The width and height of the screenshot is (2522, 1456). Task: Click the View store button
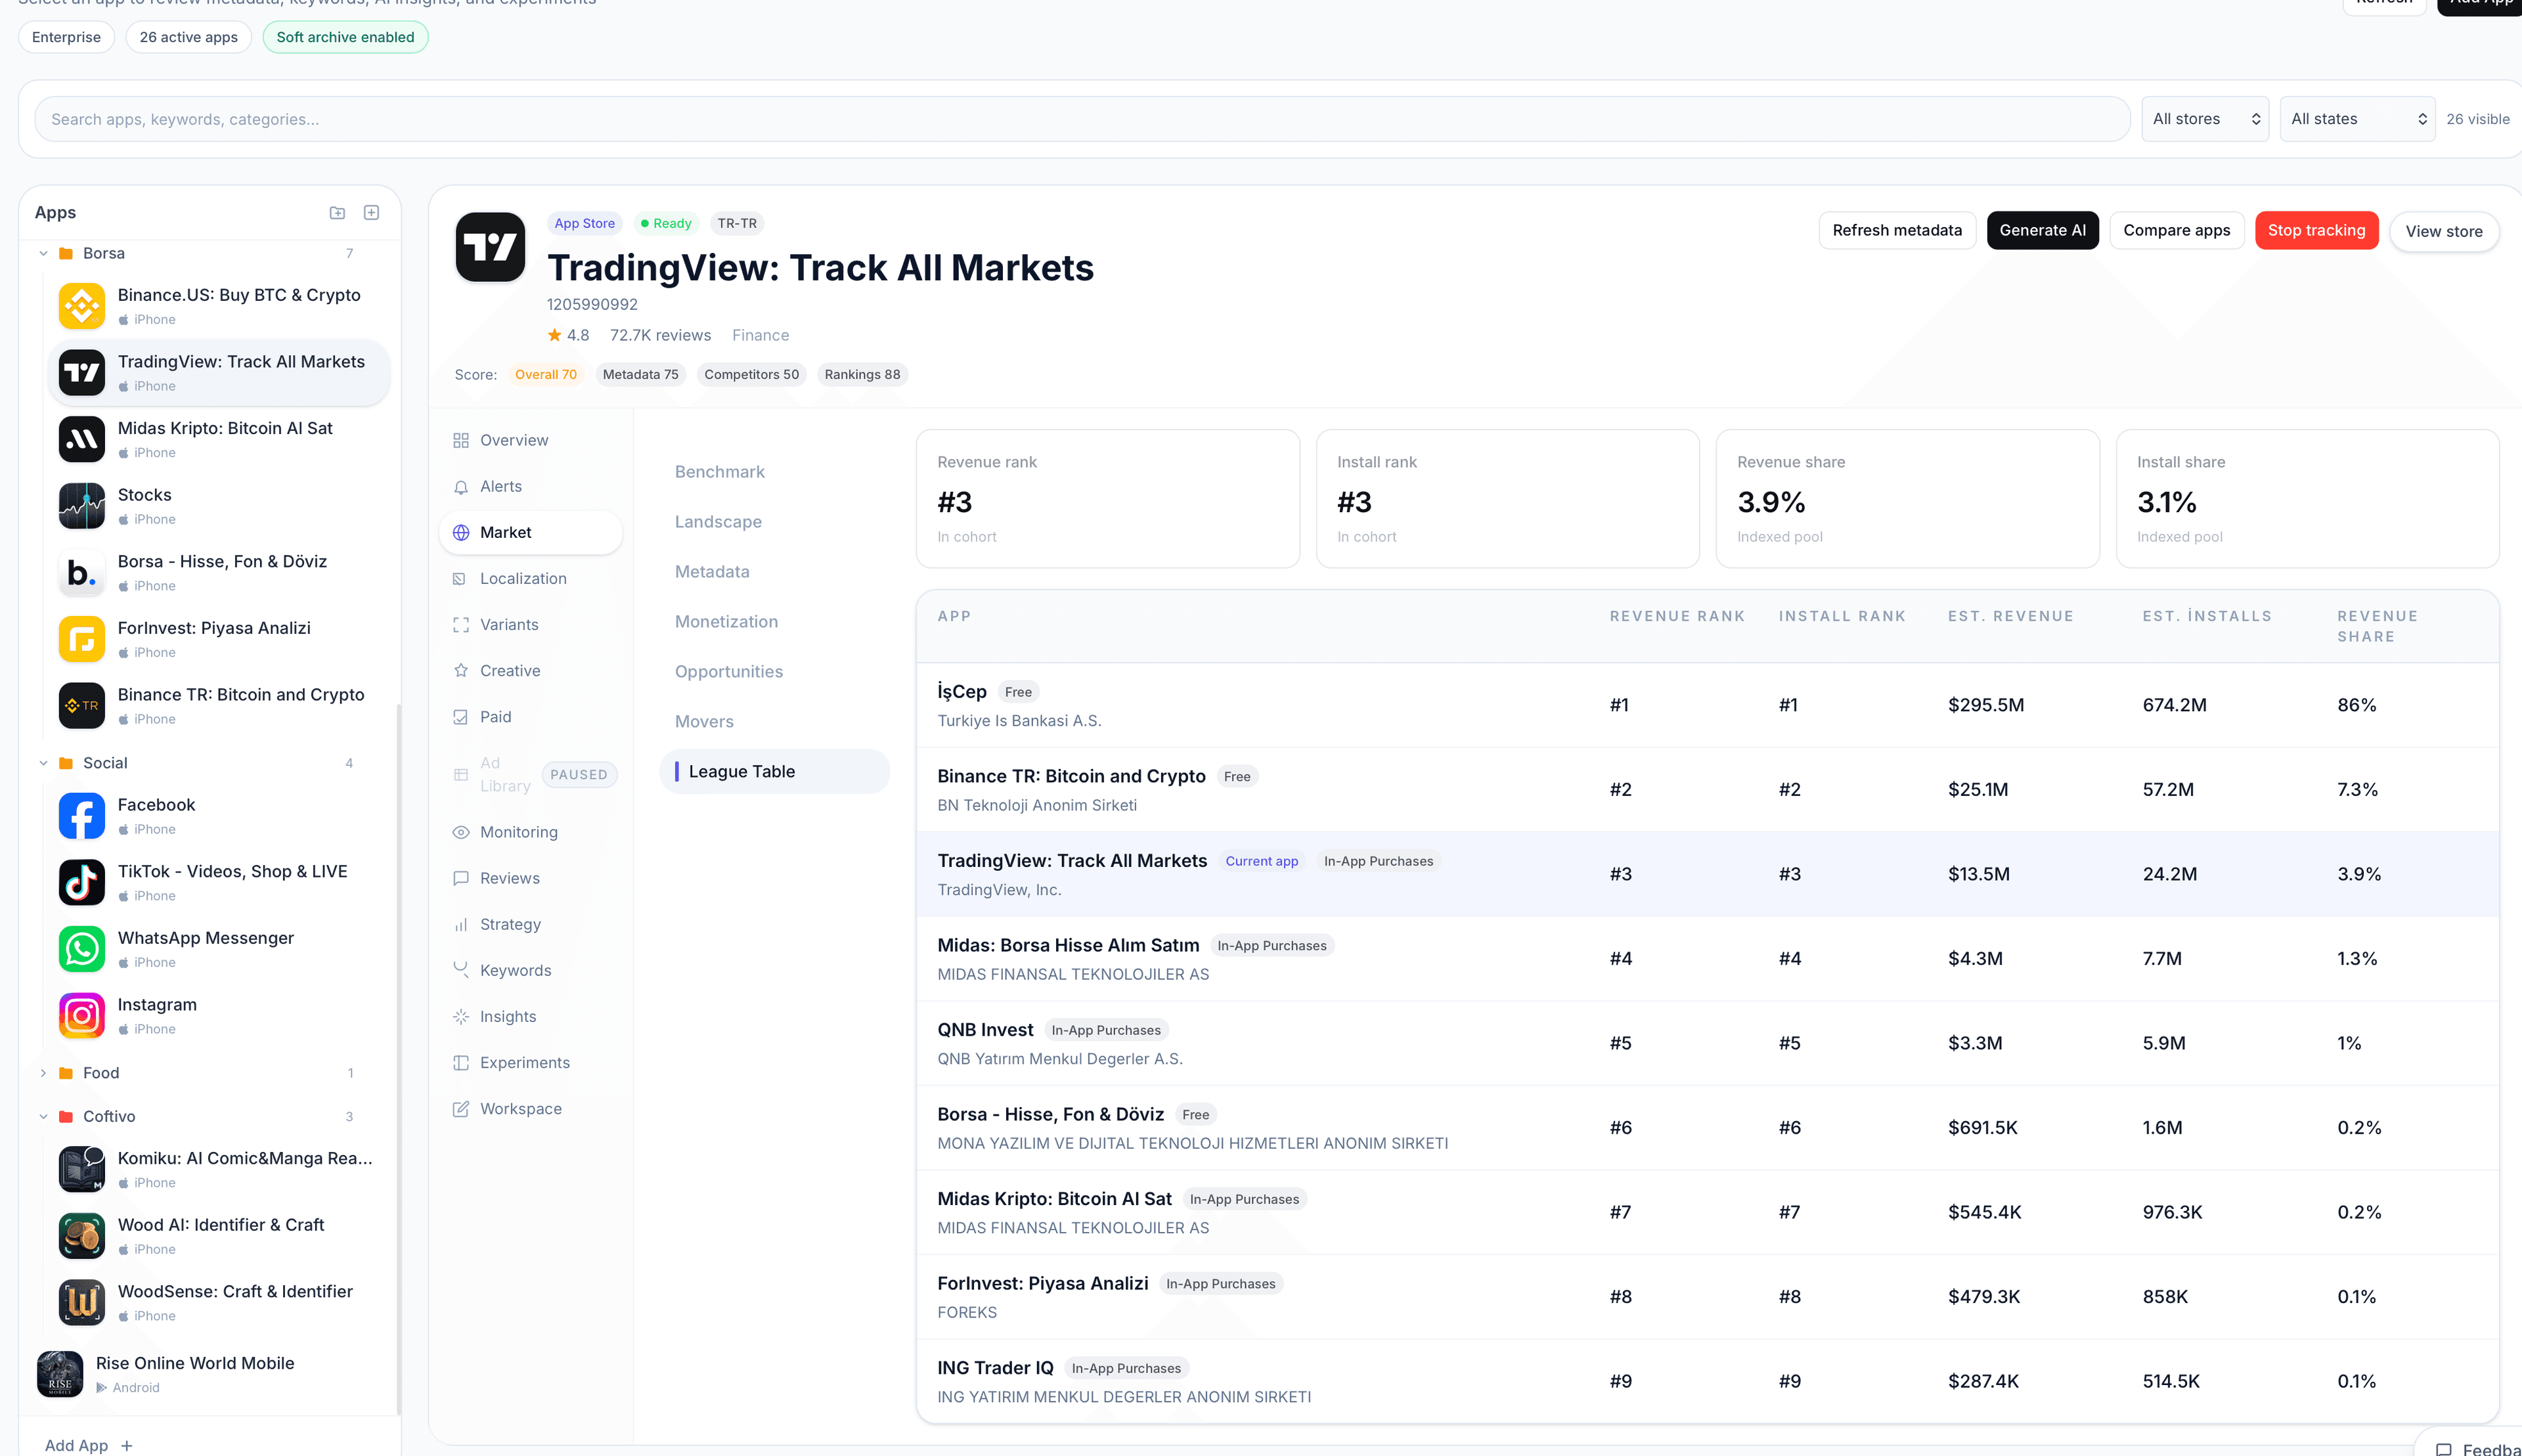(2443, 231)
